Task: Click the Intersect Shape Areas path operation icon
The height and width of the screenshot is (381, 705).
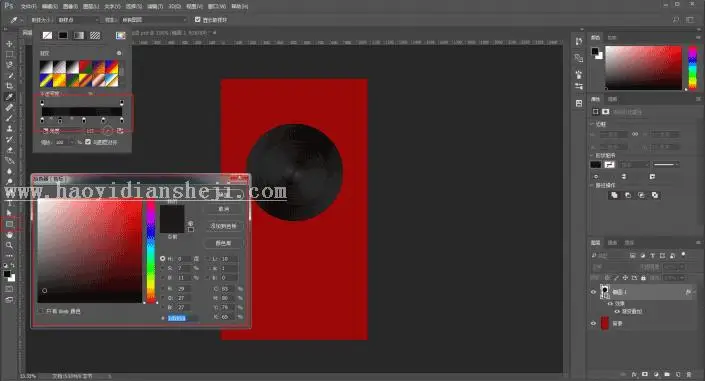Action: (x=641, y=195)
